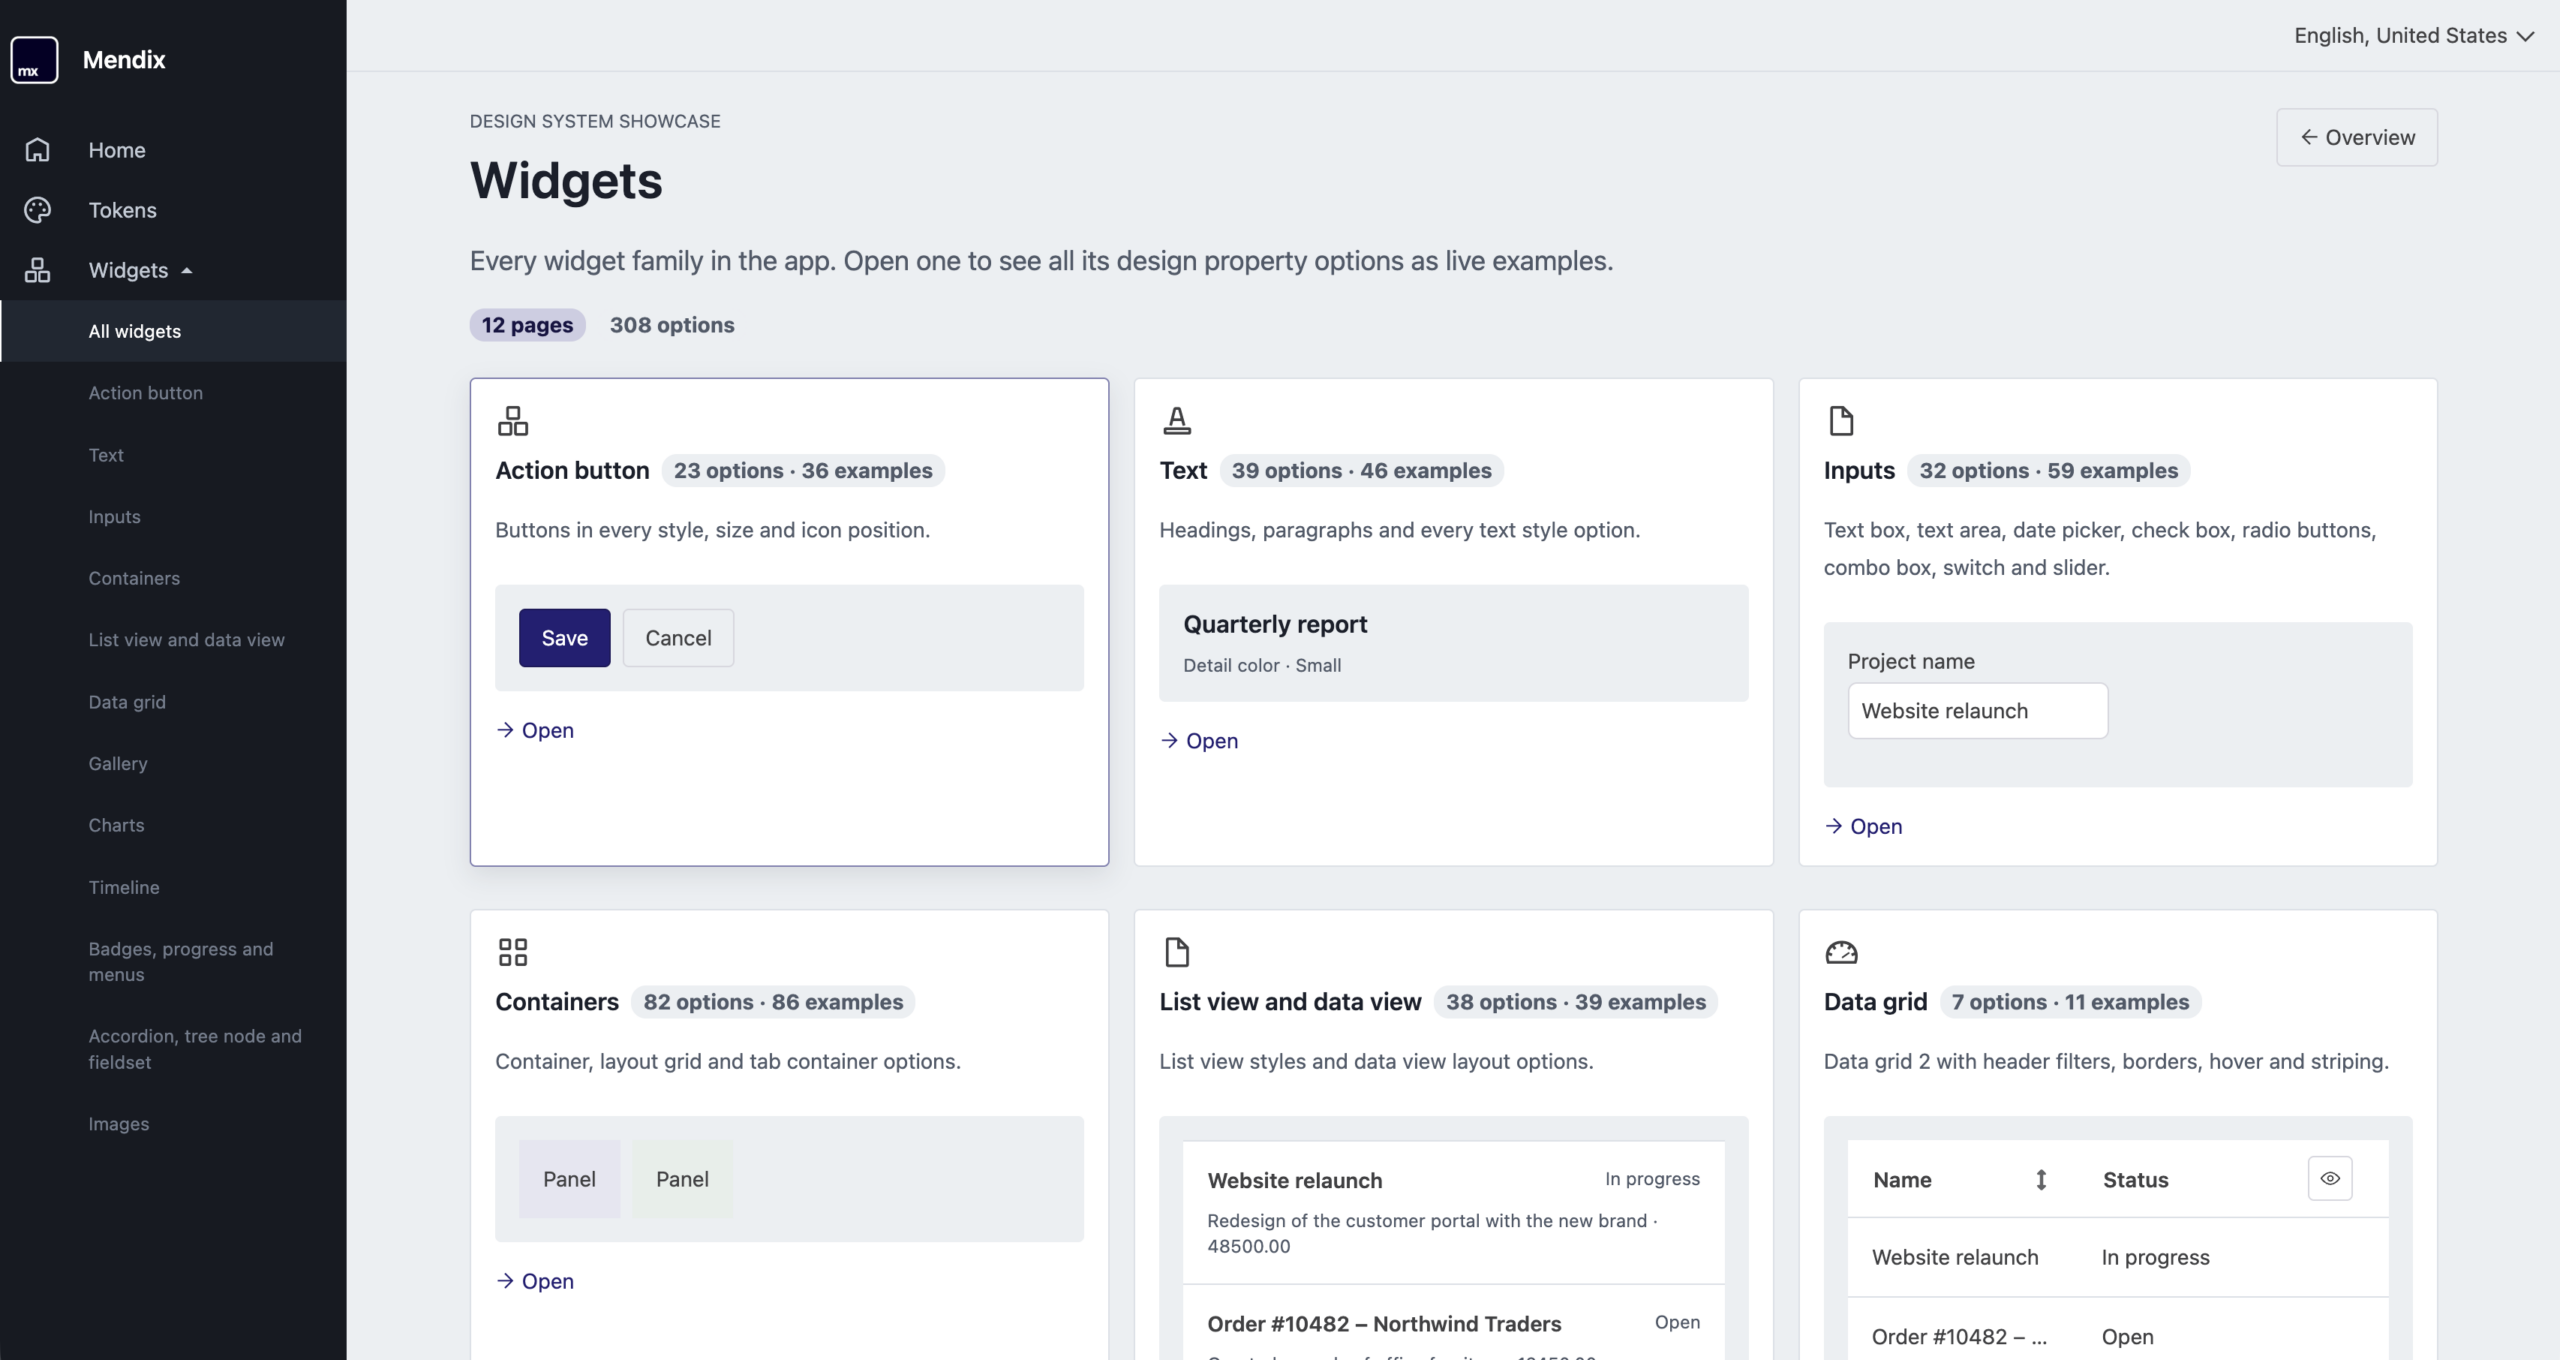Select All widgets in the sidebar
The image size is (2560, 1360).
click(x=174, y=331)
